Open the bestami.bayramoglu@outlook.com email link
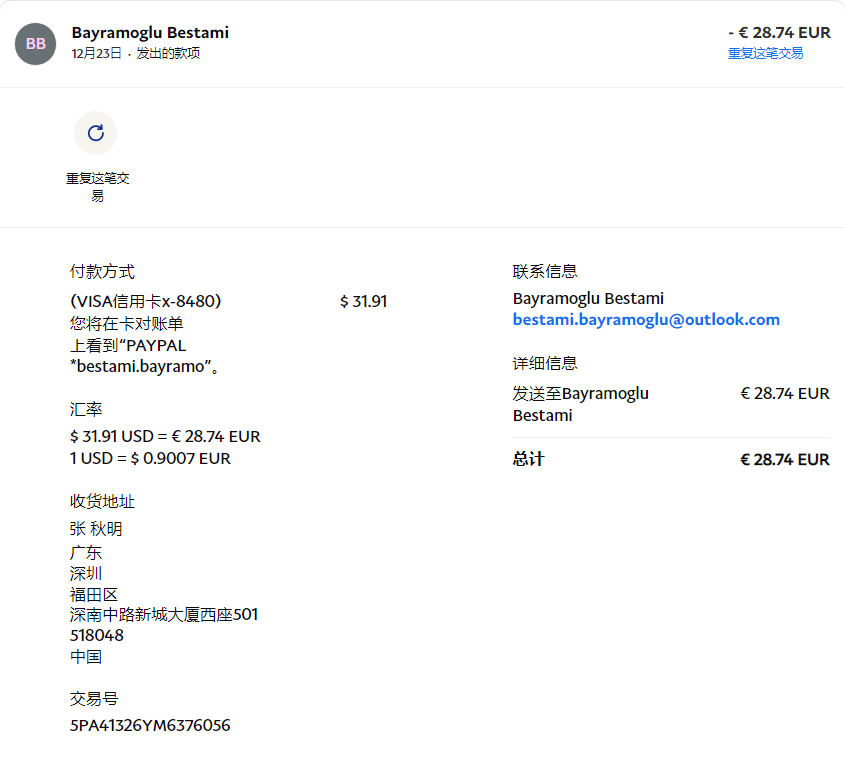Image resolution: width=845 pixels, height=757 pixels. tap(646, 320)
